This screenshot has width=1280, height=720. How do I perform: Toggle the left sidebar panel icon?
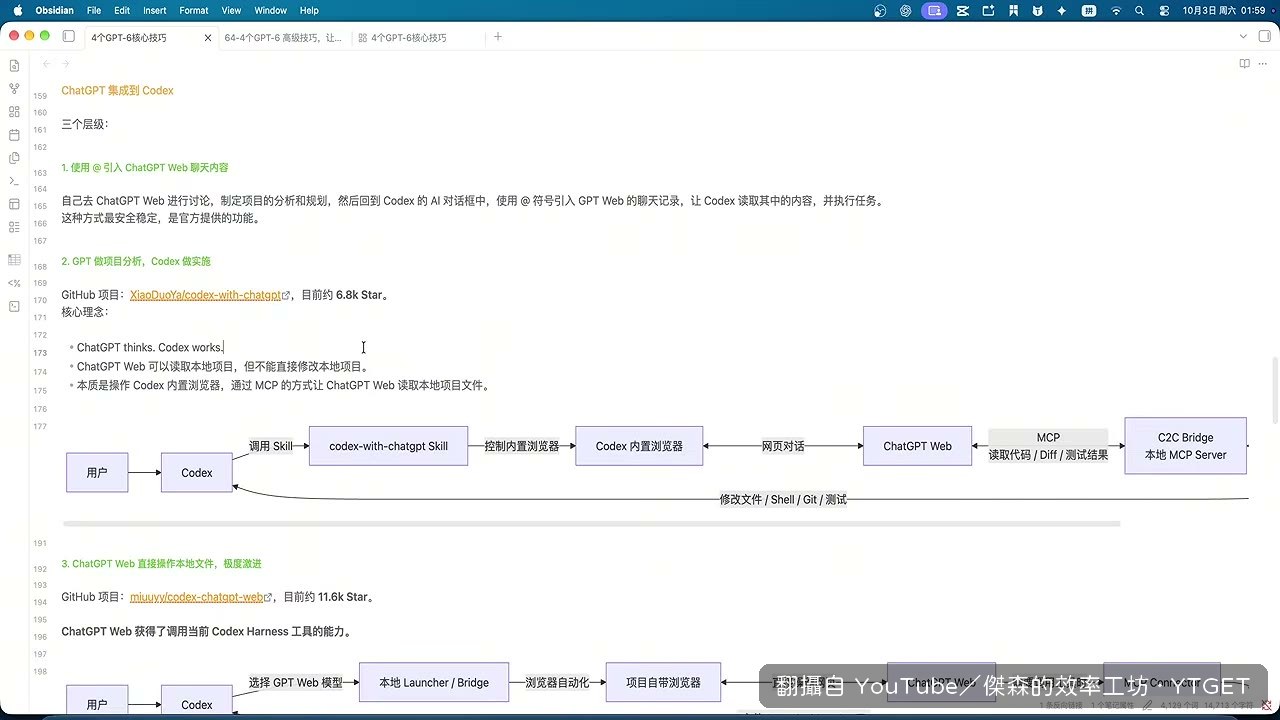click(x=68, y=37)
